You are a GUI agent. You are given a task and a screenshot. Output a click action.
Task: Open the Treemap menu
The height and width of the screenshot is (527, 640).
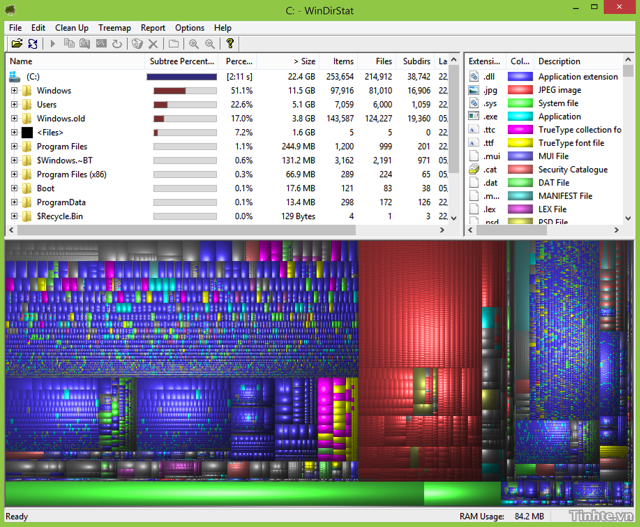[x=115, y=28]
